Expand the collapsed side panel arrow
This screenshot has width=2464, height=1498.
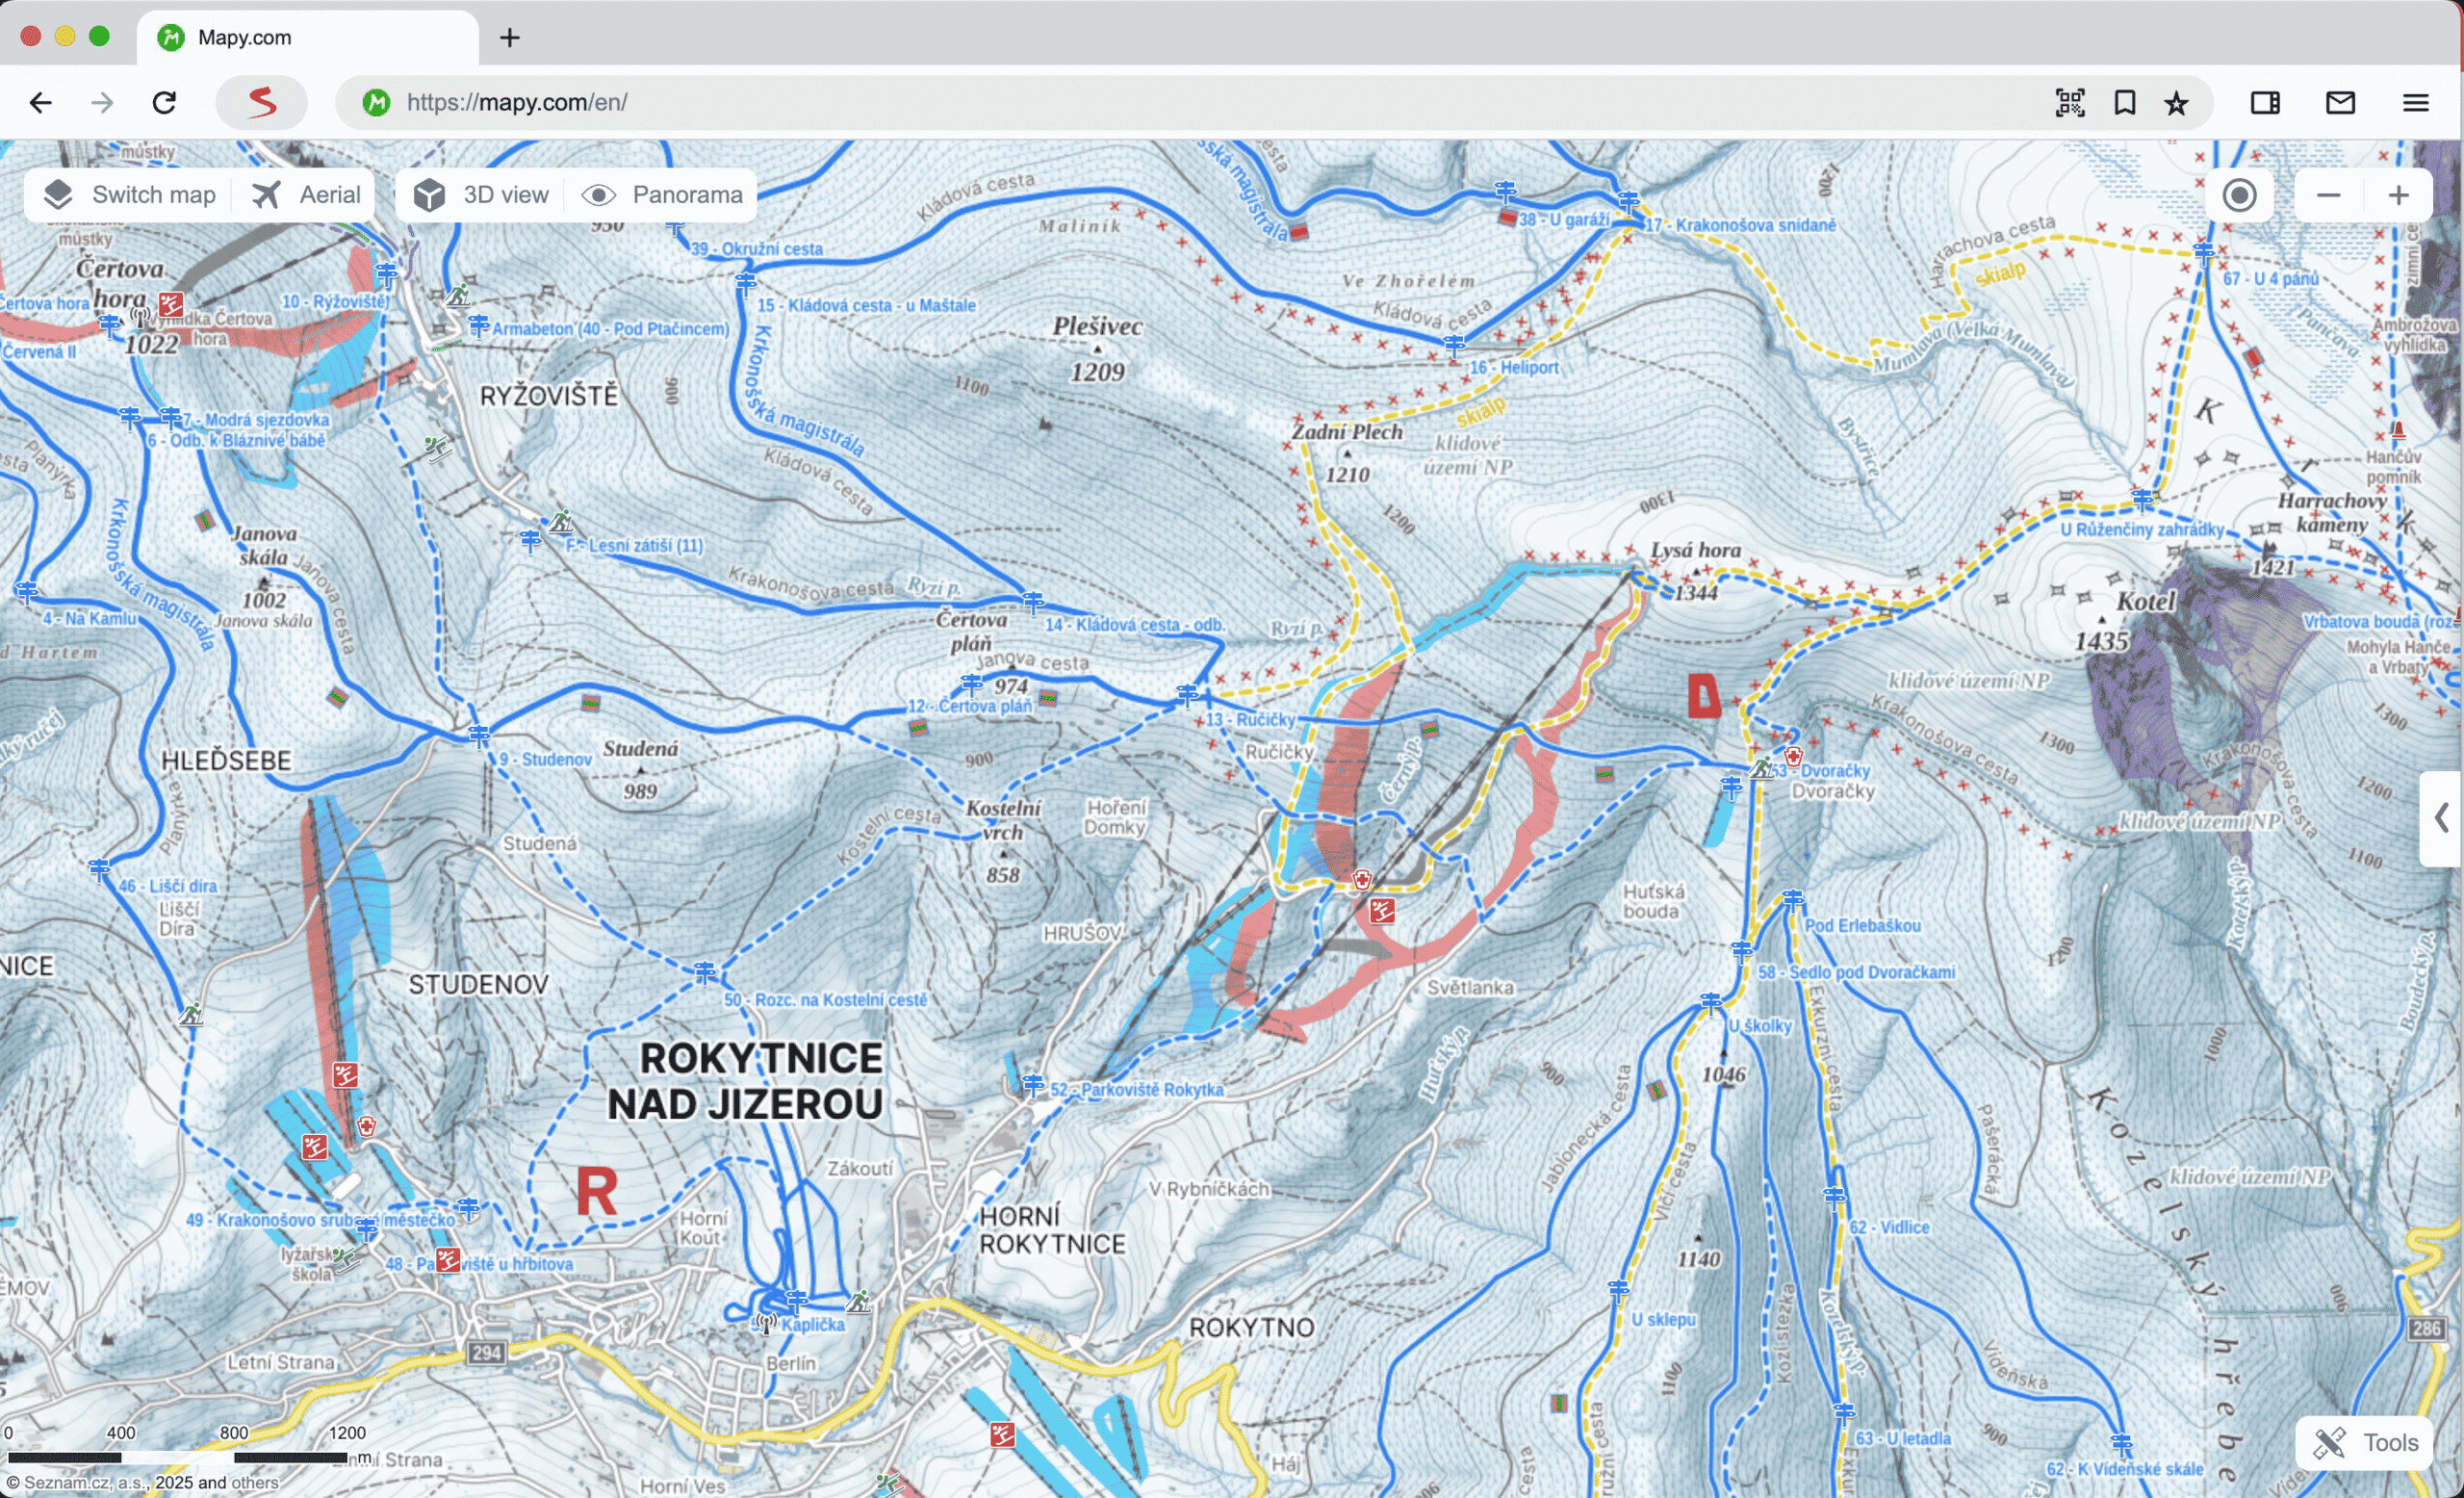2441,818
